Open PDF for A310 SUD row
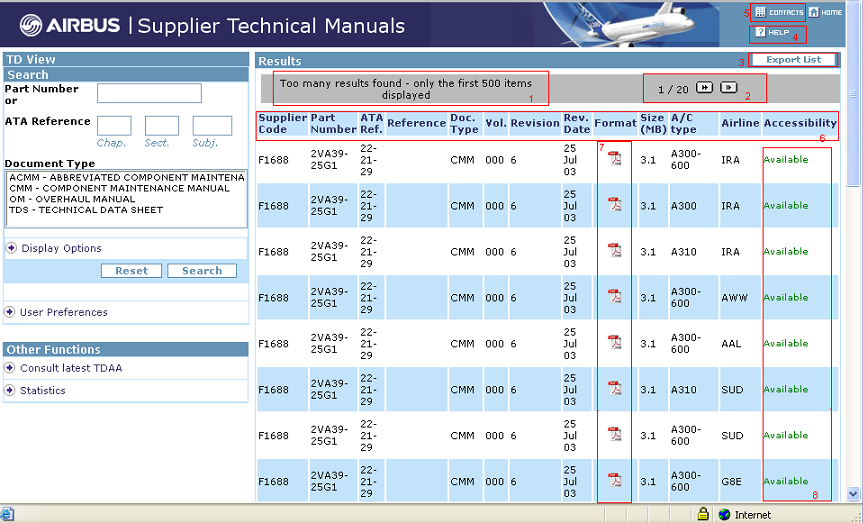The width and height of the screenshot is (863, 523). click(x=614, y=388)
